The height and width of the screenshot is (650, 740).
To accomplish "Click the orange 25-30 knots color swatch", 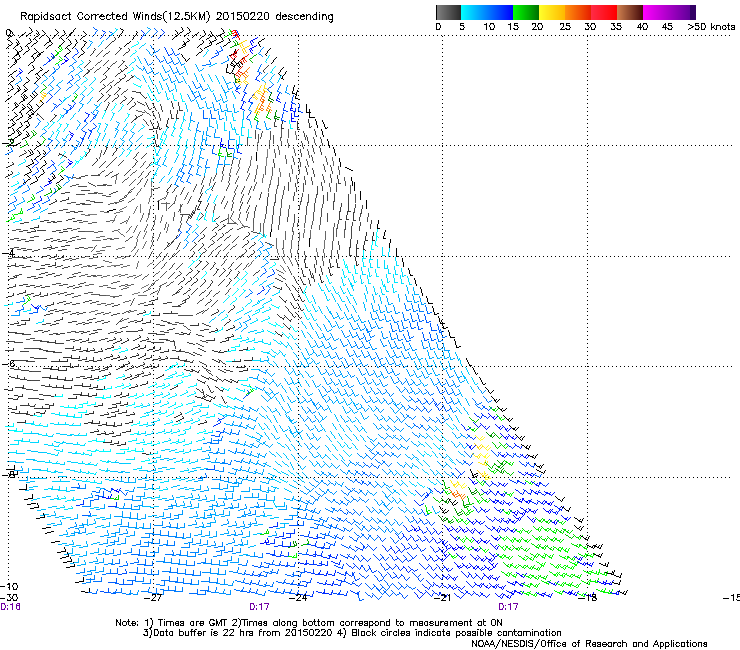I will tap(578, 12).
